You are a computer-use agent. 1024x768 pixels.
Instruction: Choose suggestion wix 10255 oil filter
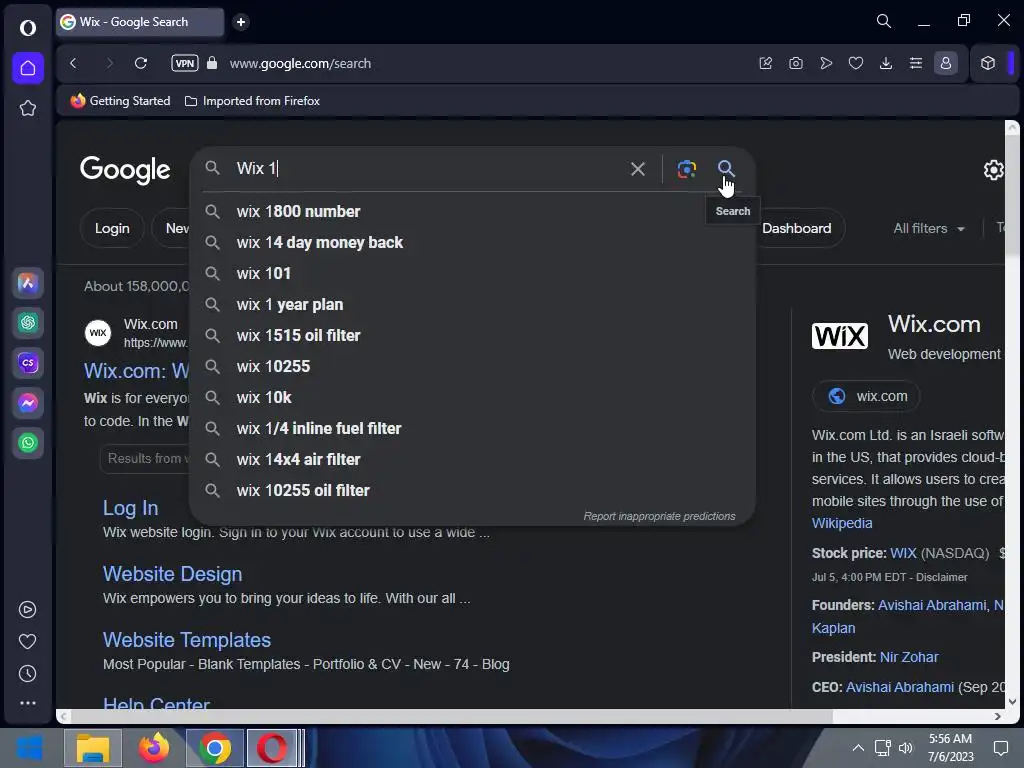click(x=472, y=490)
